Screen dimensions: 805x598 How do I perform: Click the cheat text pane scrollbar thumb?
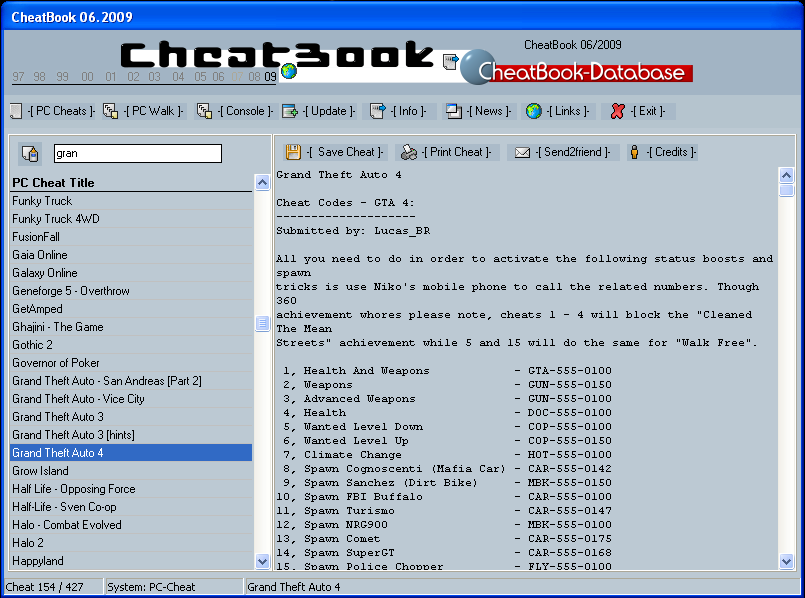point(787,190)
